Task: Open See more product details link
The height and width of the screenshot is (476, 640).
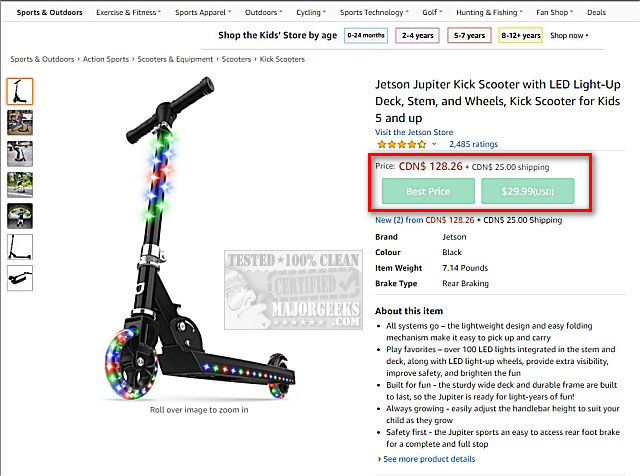Action: pyautogui.click(x=429, y=459)
